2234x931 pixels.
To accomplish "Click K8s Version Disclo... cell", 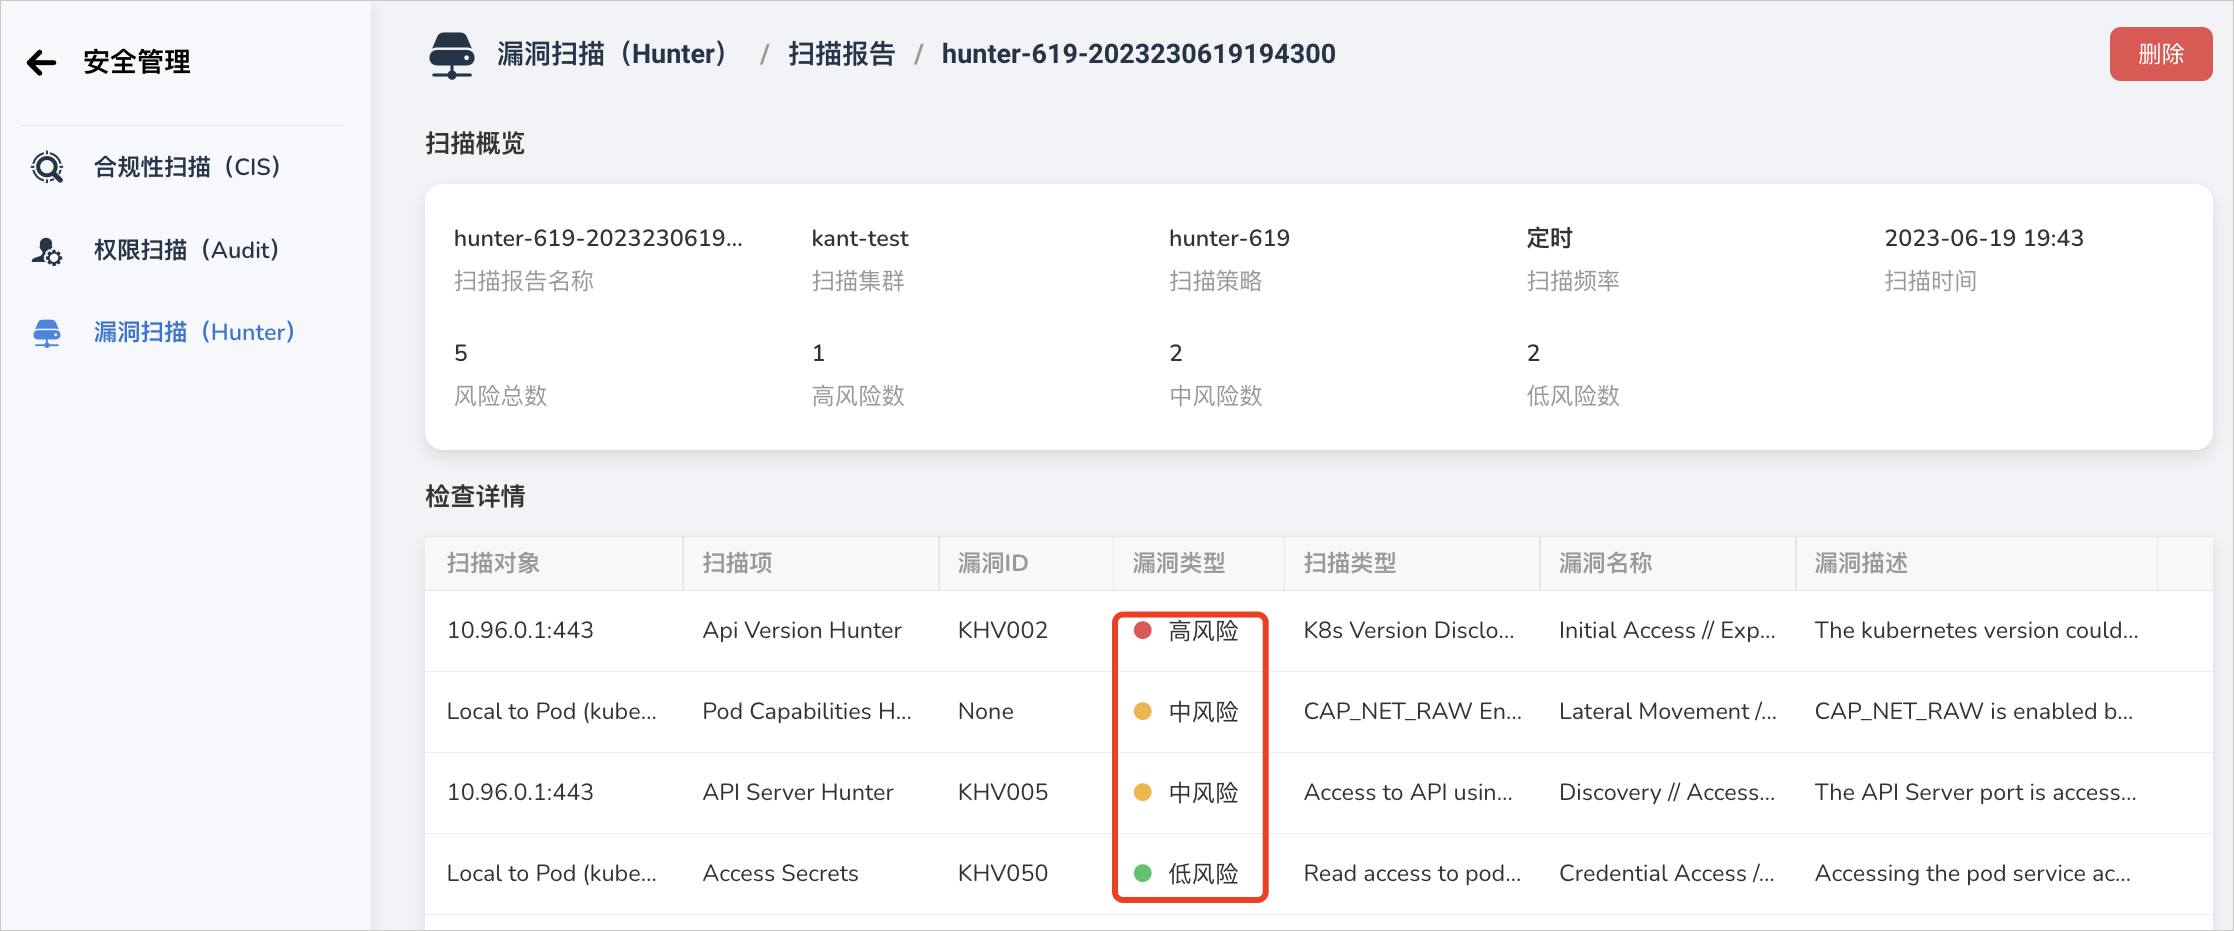I will pyautogui.click(x=1408, y=630).
